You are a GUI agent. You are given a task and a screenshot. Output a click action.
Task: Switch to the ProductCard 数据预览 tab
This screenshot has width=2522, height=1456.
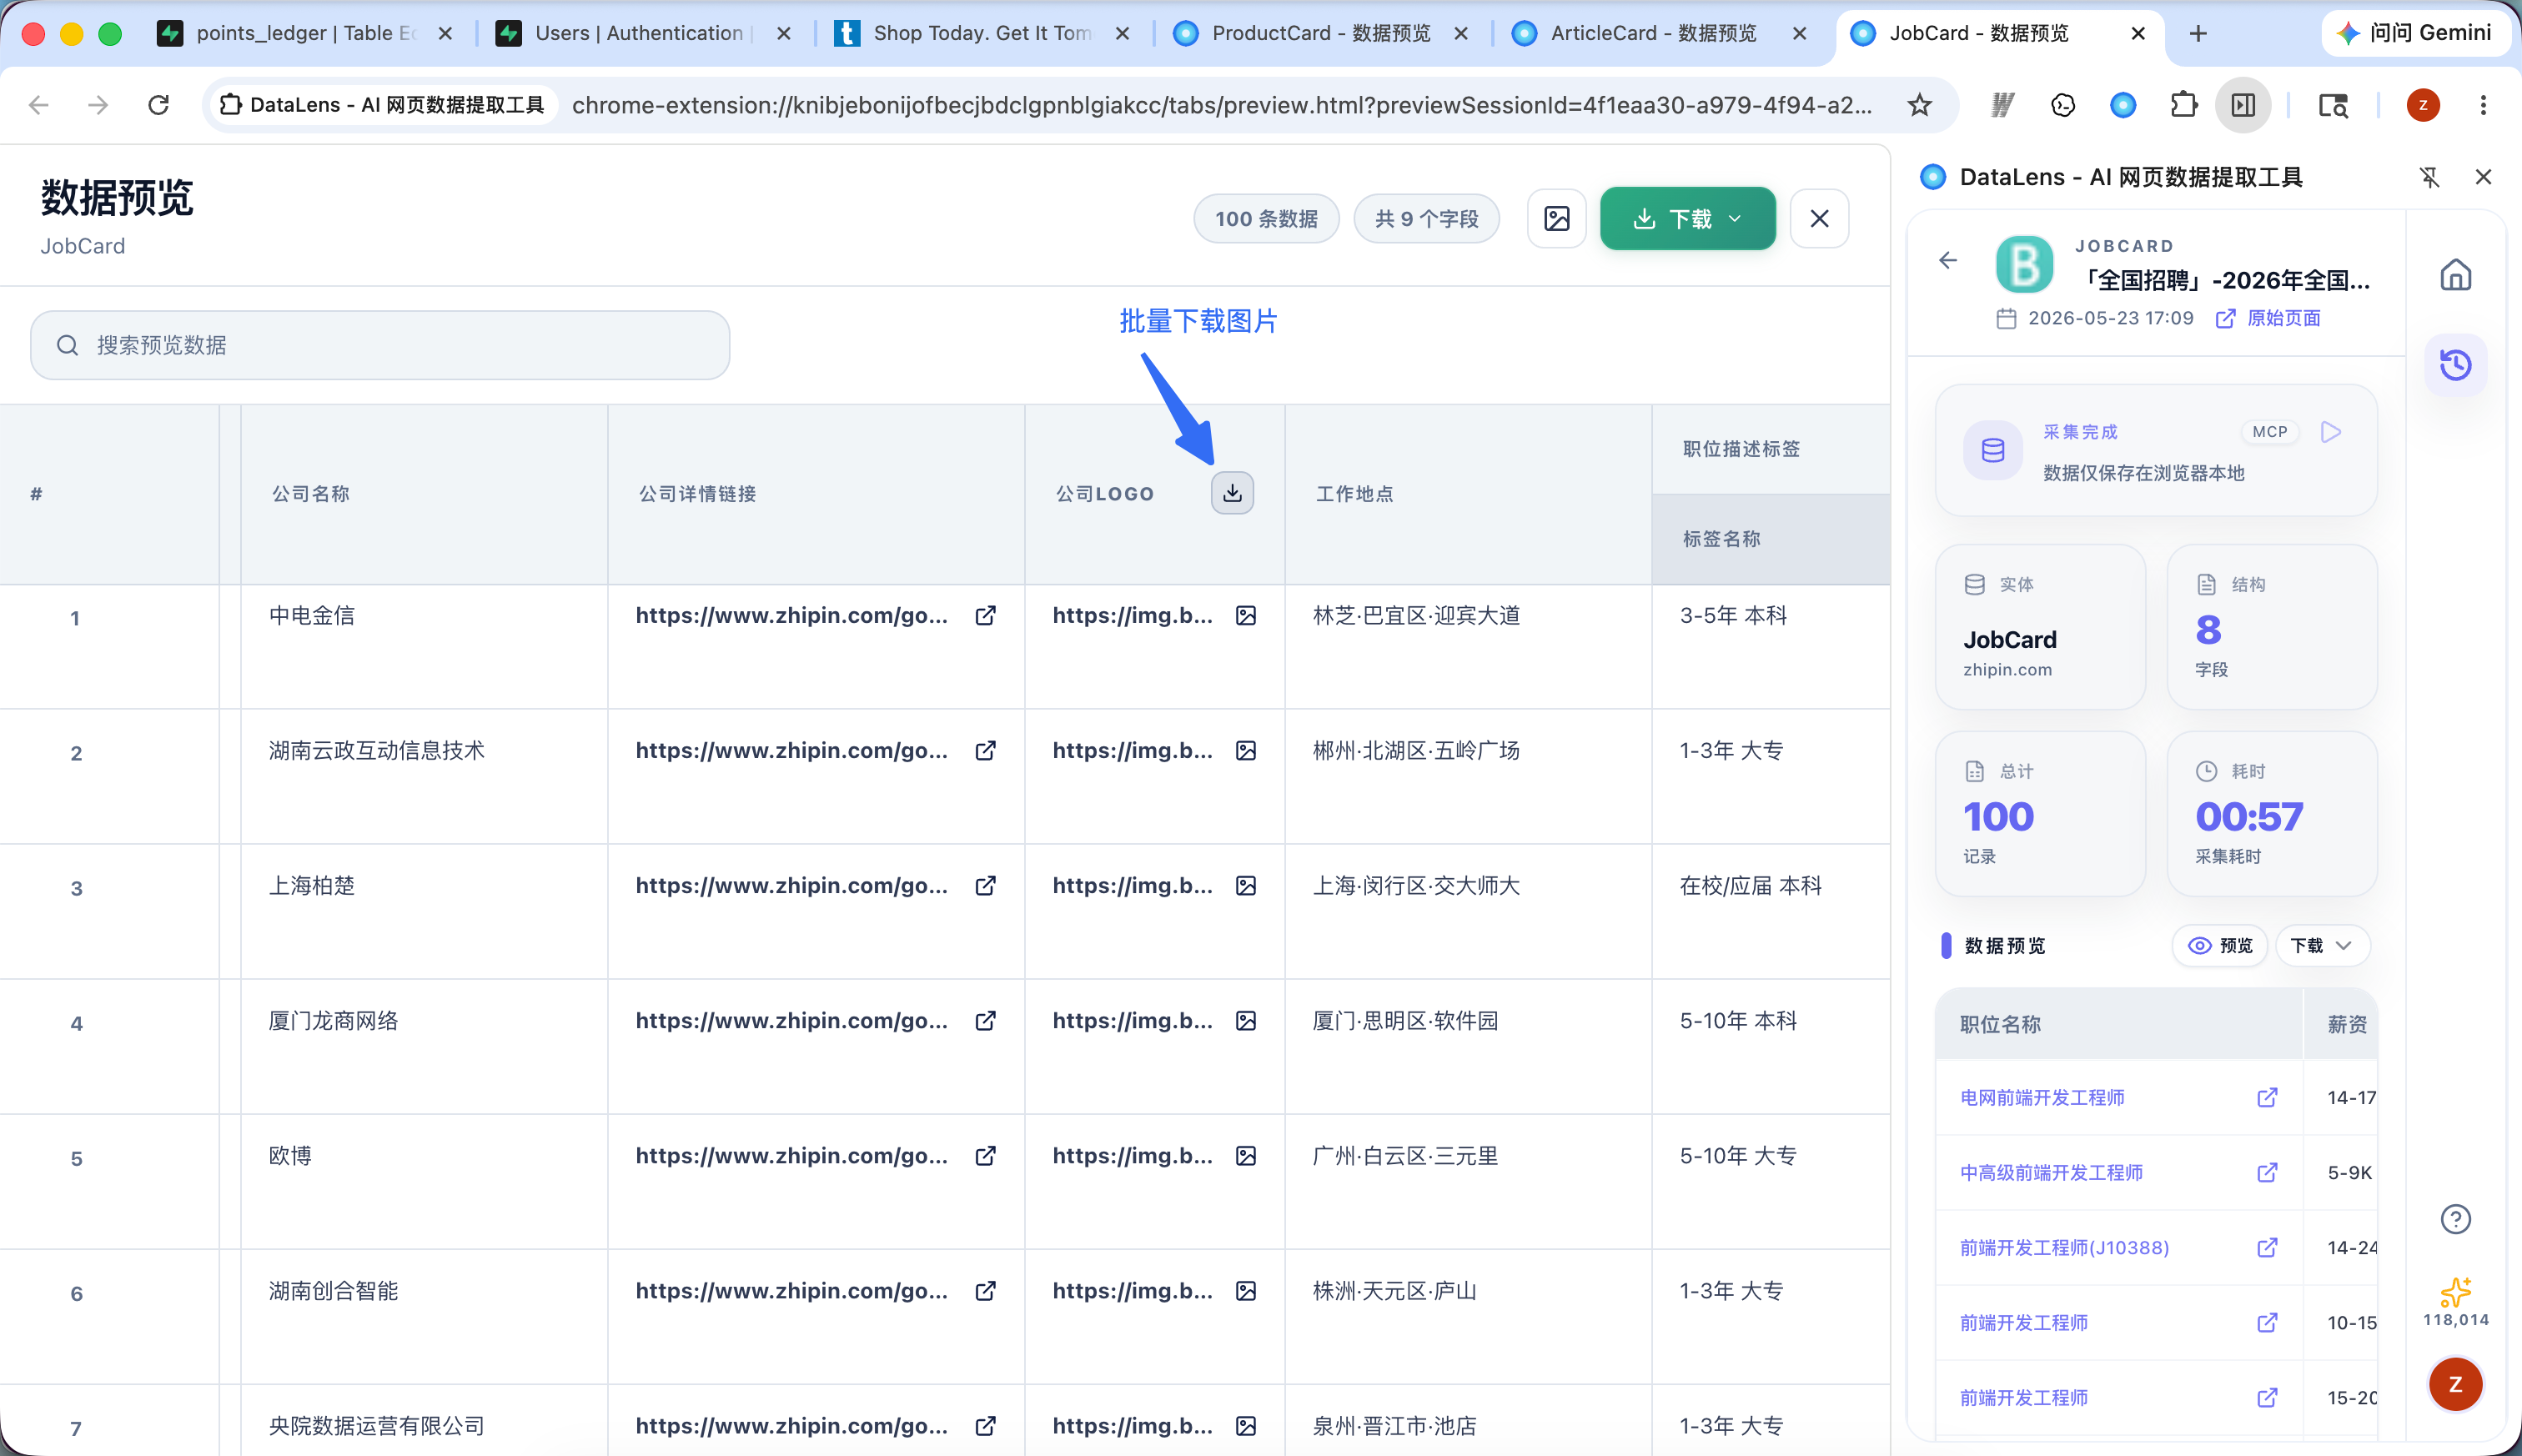pyautogui.click(x=1320, y=33)
